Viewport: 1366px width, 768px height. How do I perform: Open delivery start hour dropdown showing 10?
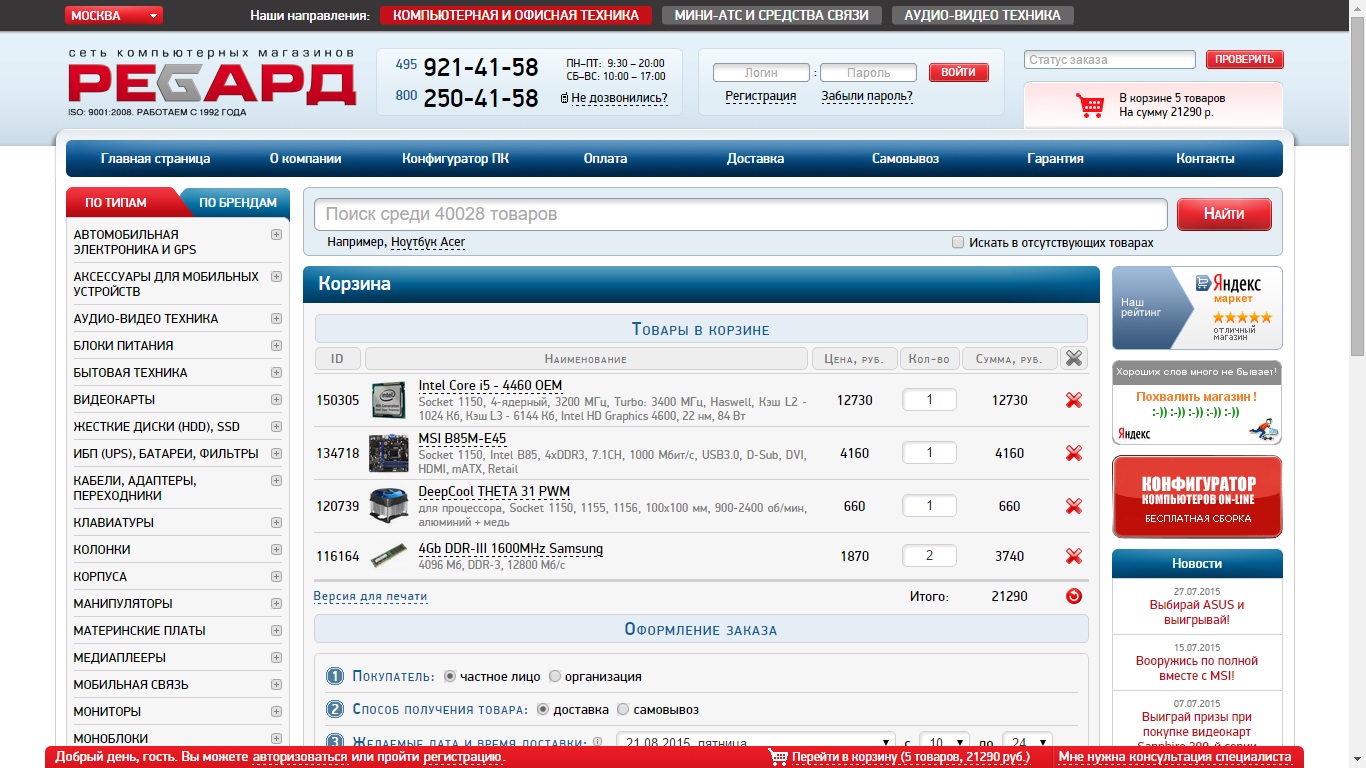point(944,744)
